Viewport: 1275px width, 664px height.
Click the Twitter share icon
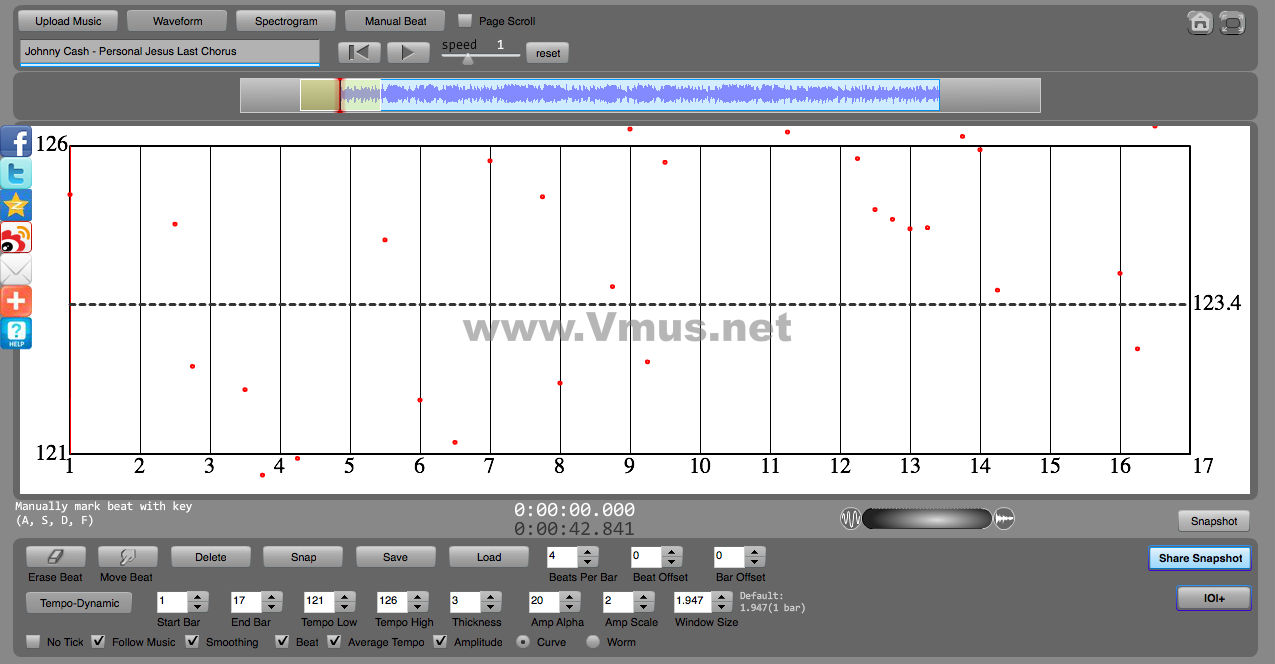pos(16,173)
